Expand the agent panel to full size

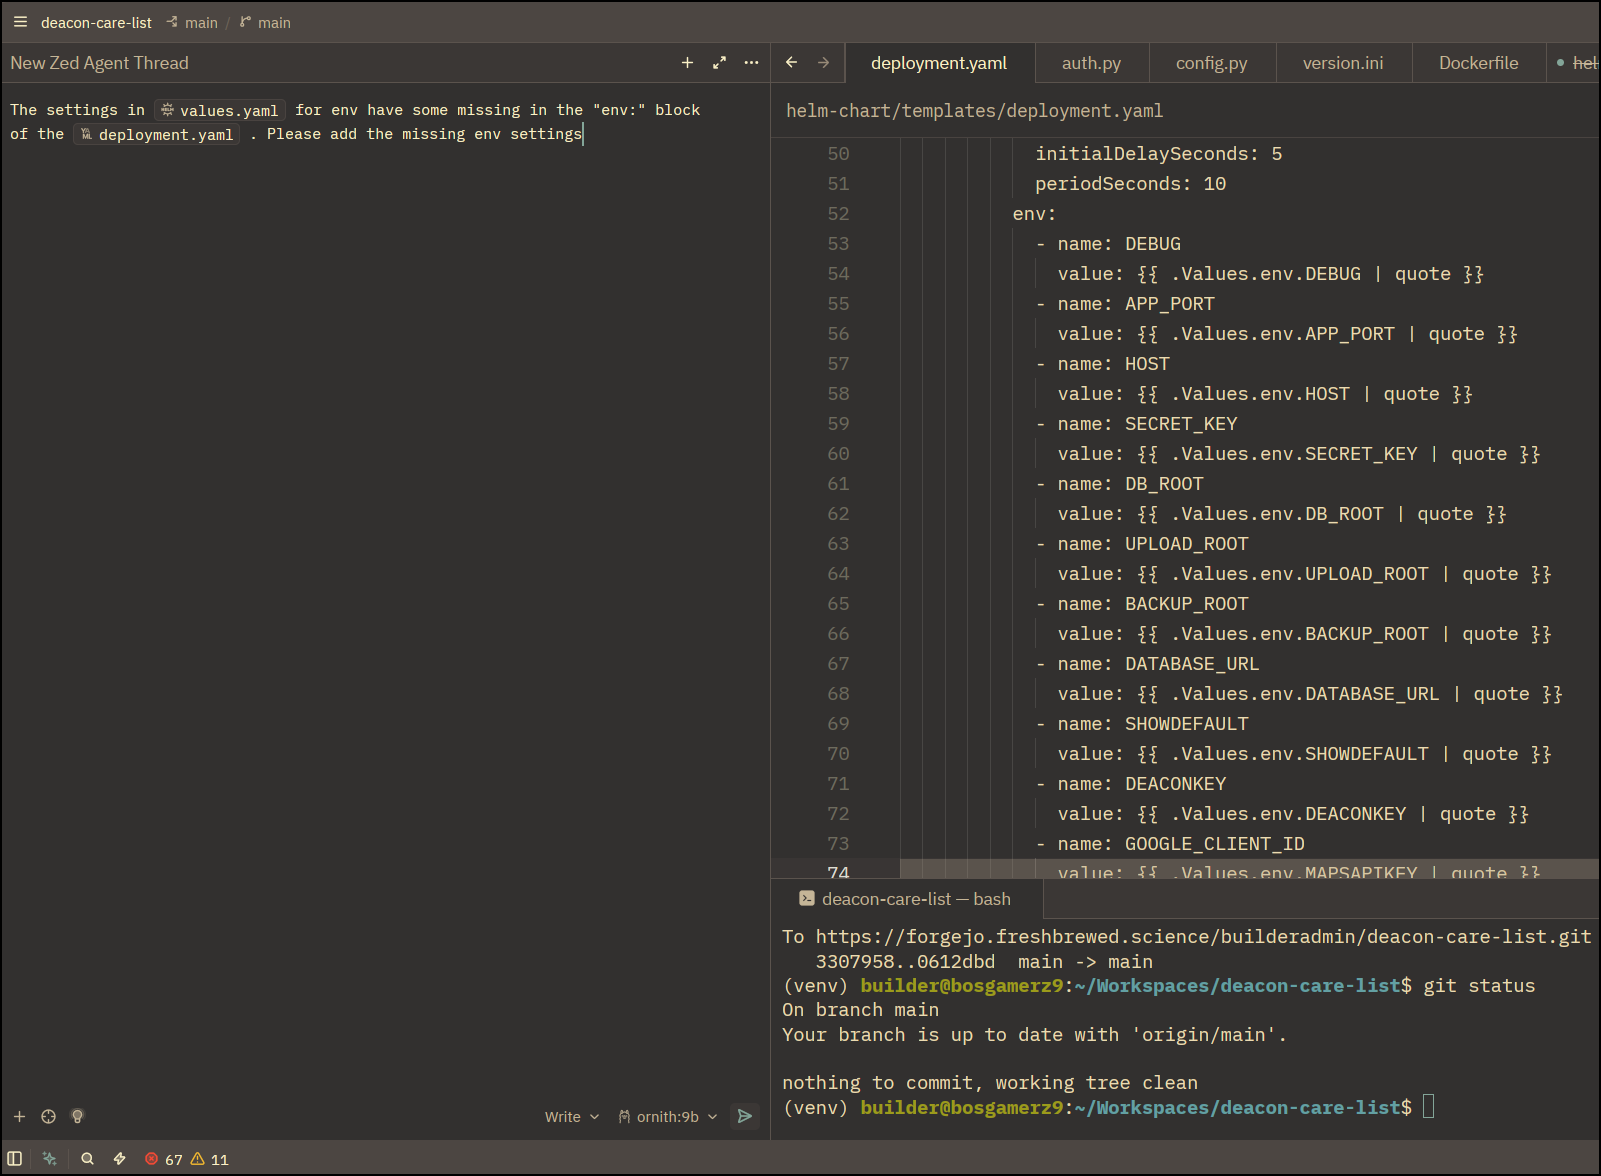click(x=719, y=62)
